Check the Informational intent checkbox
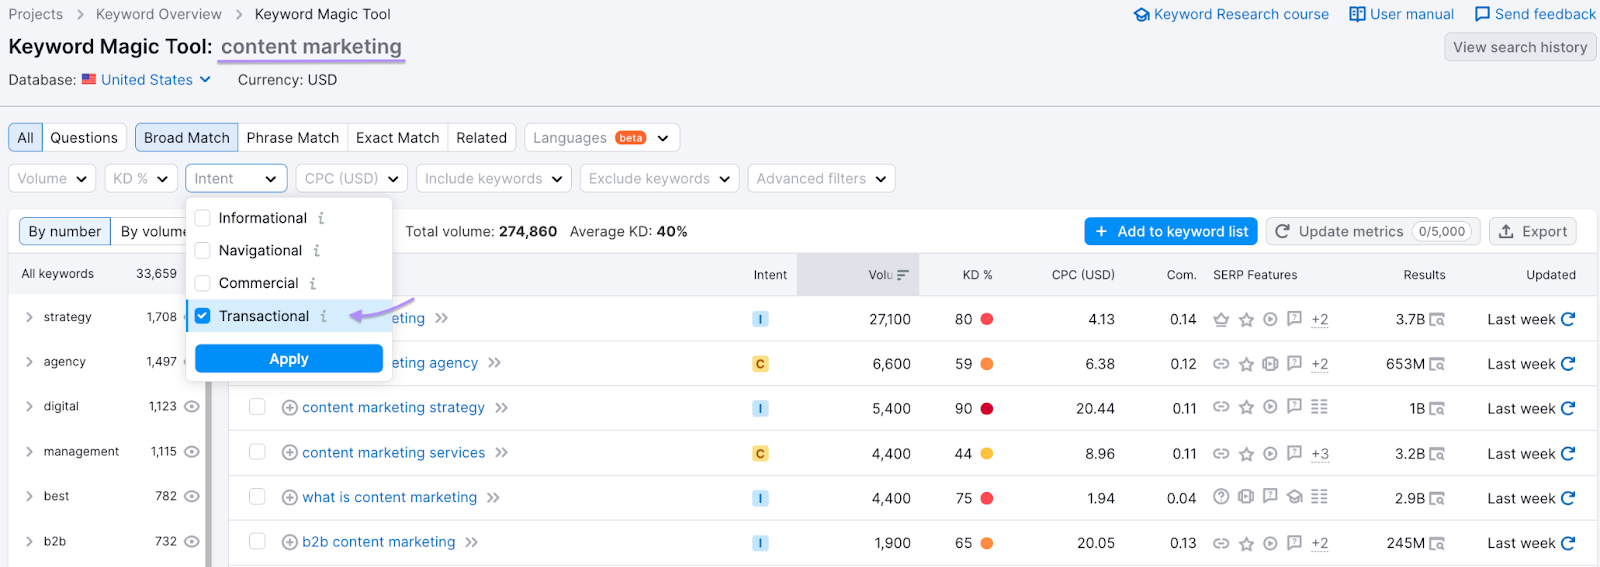The height and width of the screenshot is (567, 1600). [203, 218]
